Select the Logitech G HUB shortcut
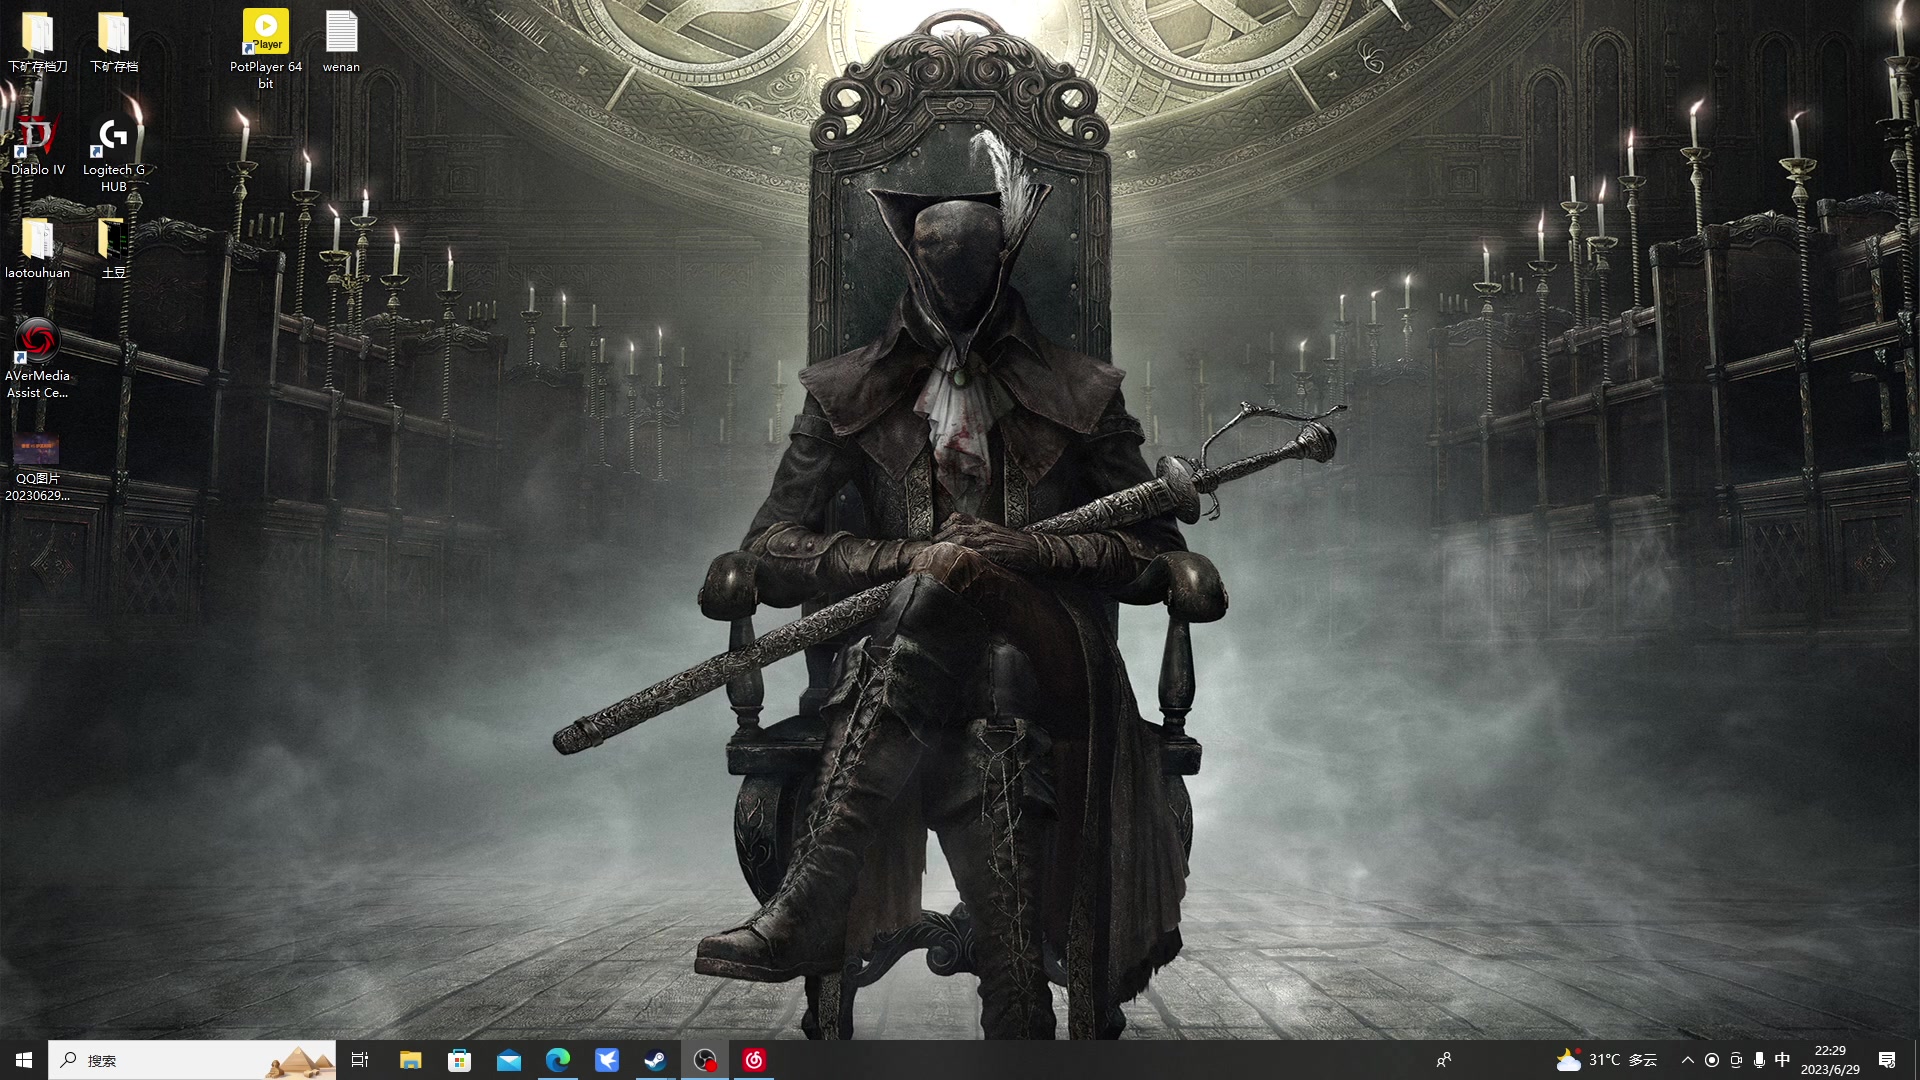 click(x=114, y=154)
